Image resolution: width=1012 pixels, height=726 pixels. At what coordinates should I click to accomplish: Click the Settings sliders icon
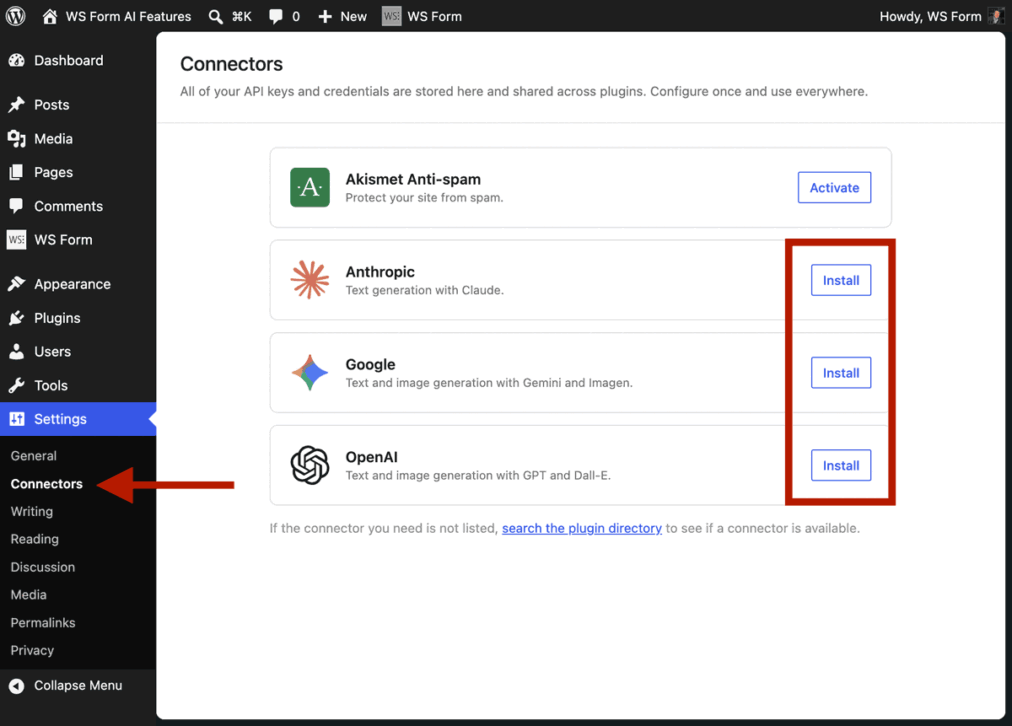(17, 419)
